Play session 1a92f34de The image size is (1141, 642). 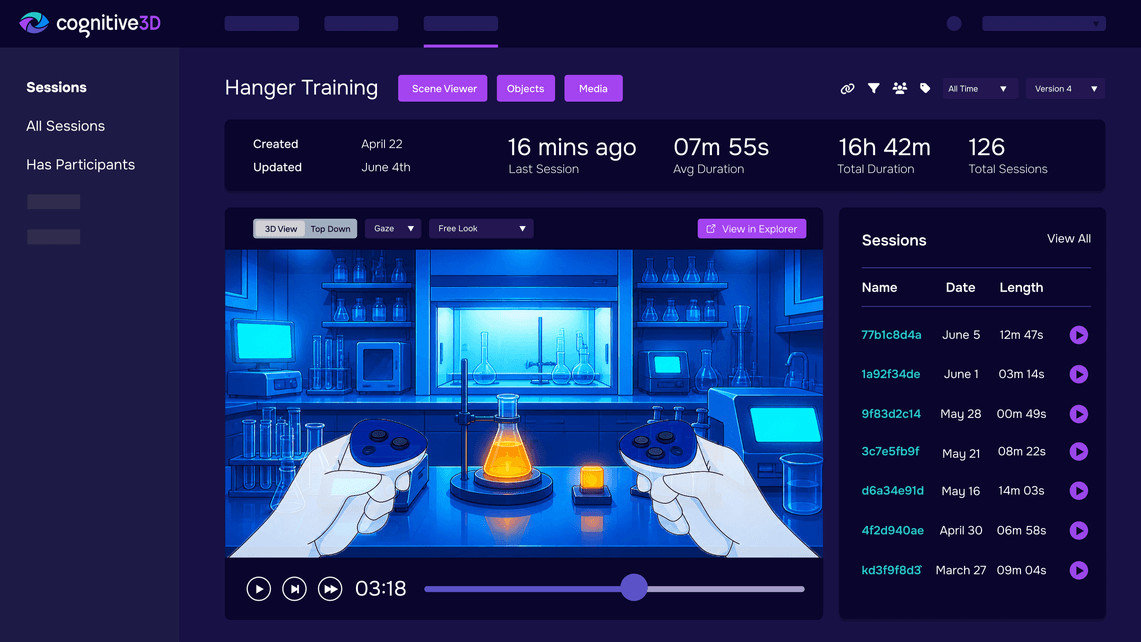click(x=1078, y=374)
